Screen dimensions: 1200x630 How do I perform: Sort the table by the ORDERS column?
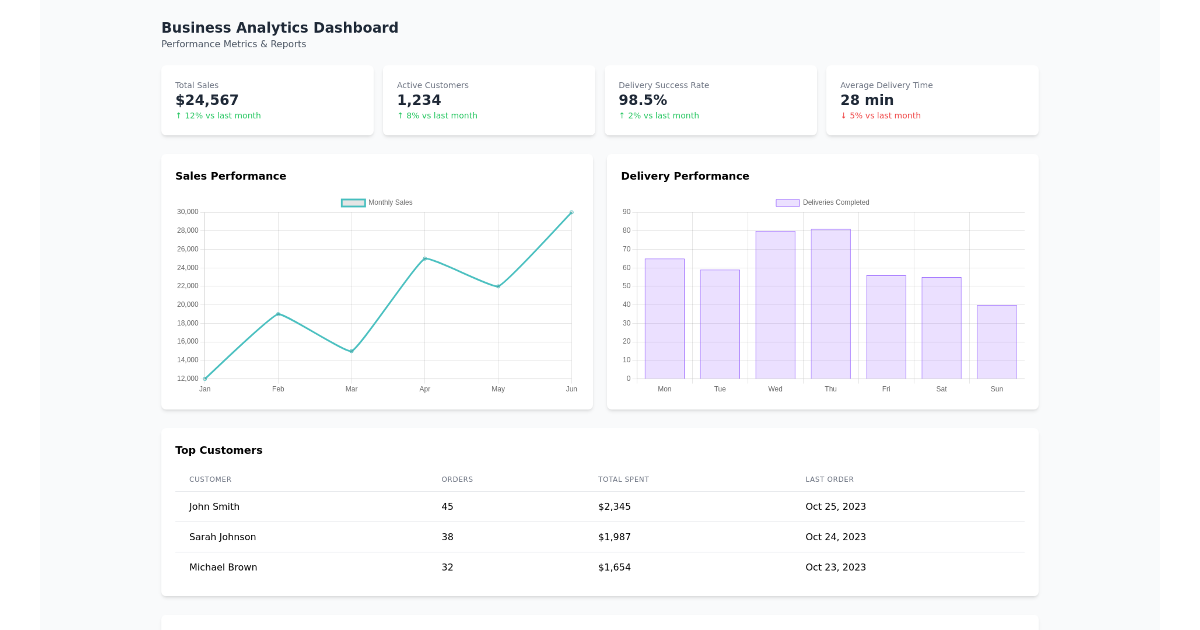[x=457, y=479]
